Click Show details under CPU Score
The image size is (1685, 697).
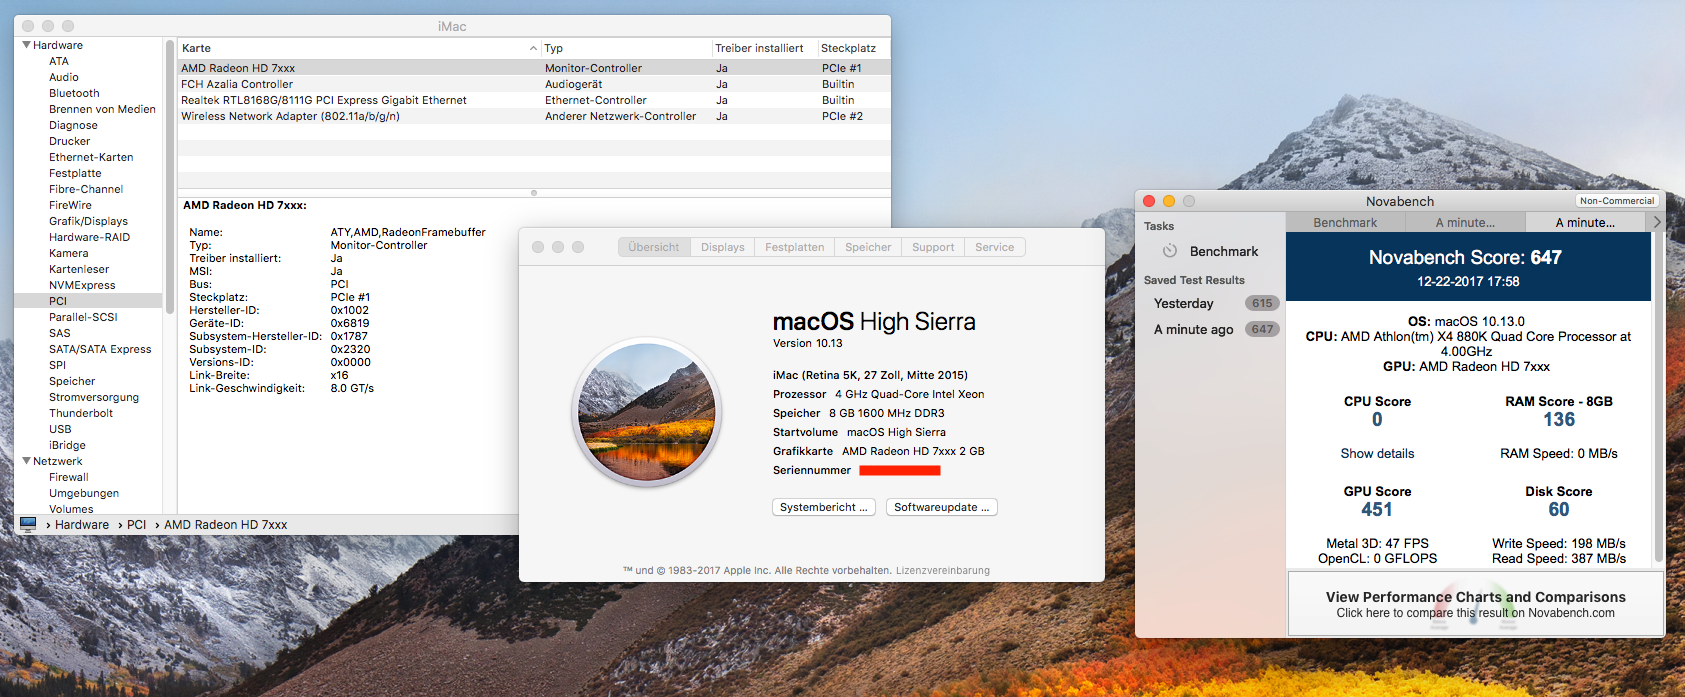[x=1377, y=453]
